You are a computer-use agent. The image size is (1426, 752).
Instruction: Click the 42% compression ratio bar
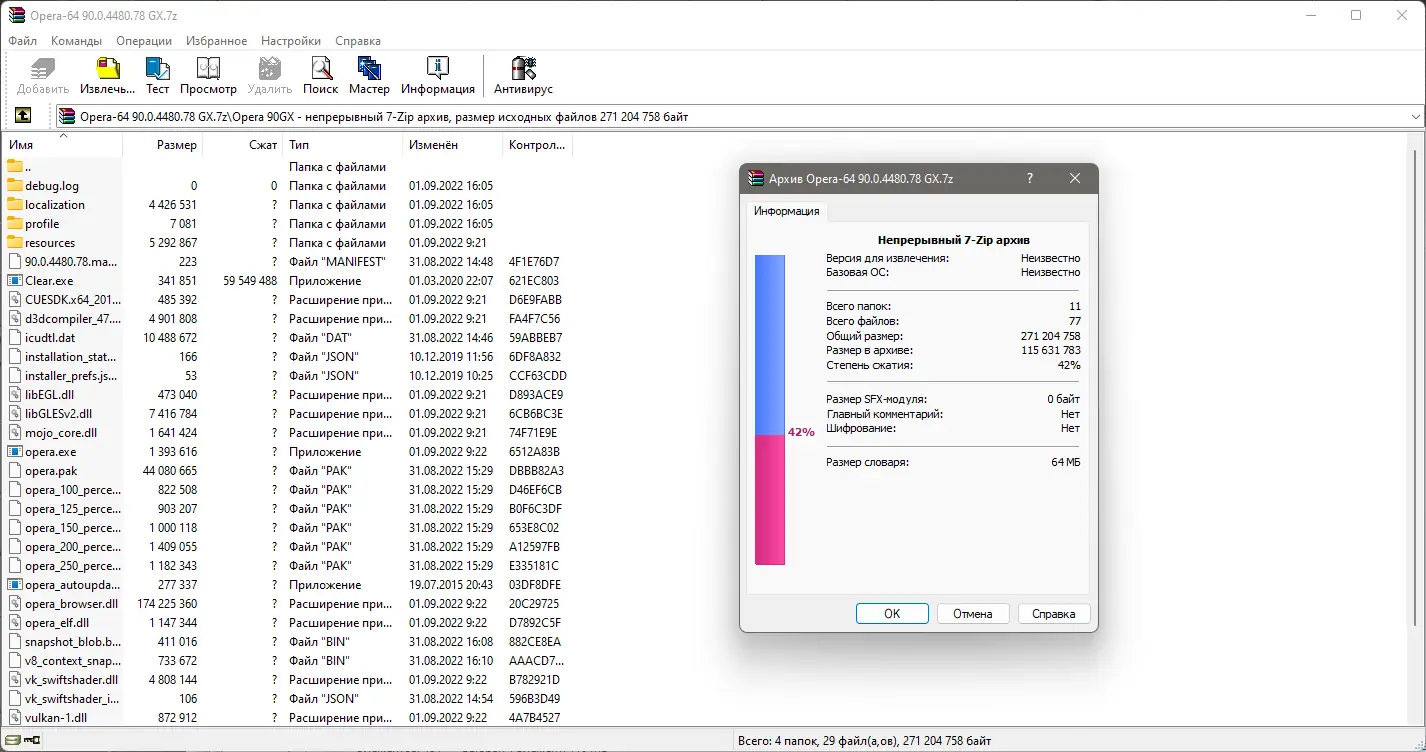click(770, 410)
